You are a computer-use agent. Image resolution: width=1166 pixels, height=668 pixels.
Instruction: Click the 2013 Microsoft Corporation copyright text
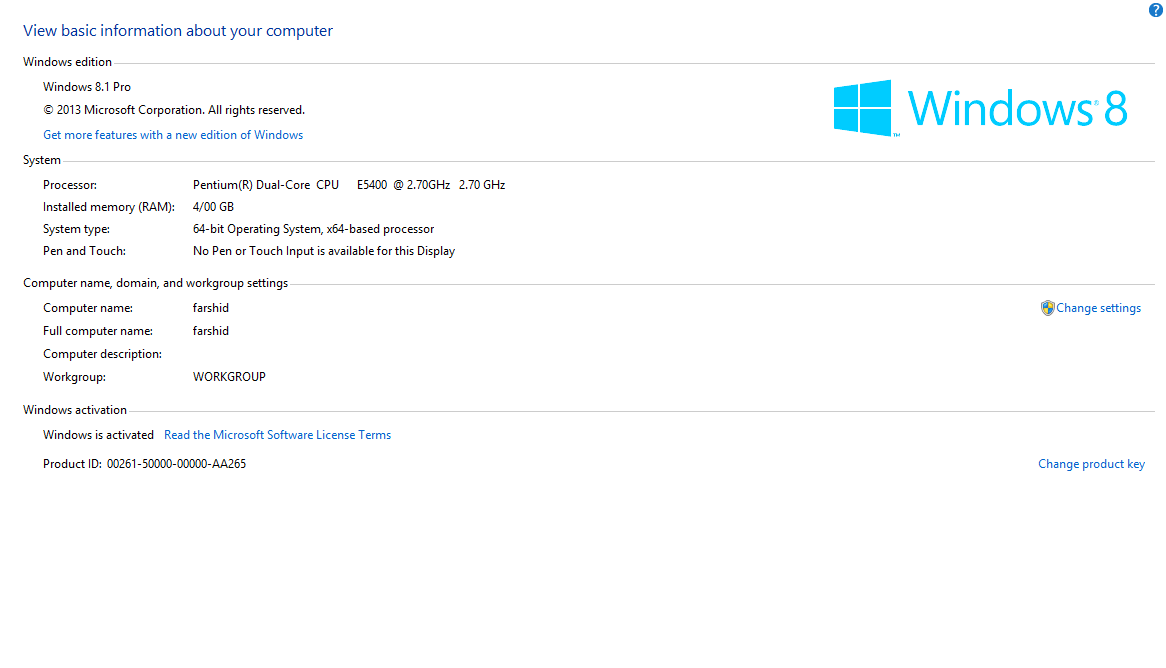point(174,110)
